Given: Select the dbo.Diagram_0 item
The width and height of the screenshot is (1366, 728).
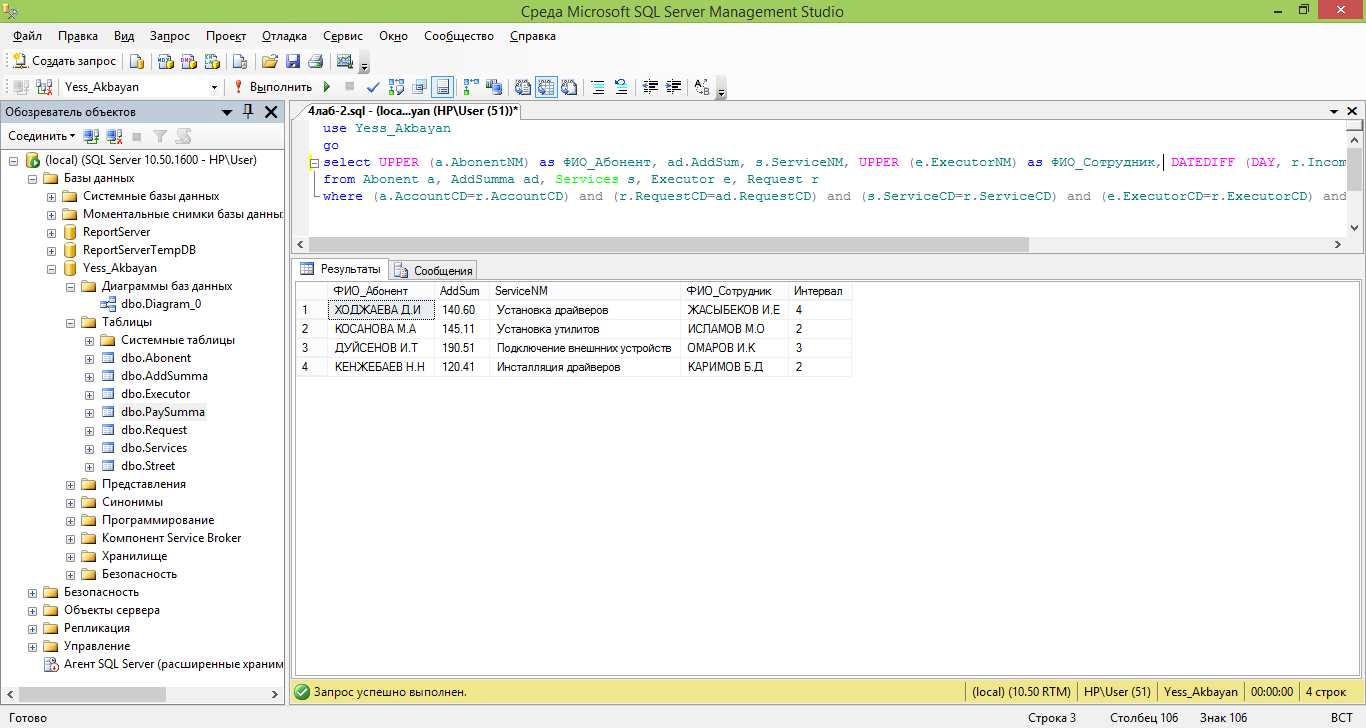Looking at the screenshot, I should tap(161, 304).
